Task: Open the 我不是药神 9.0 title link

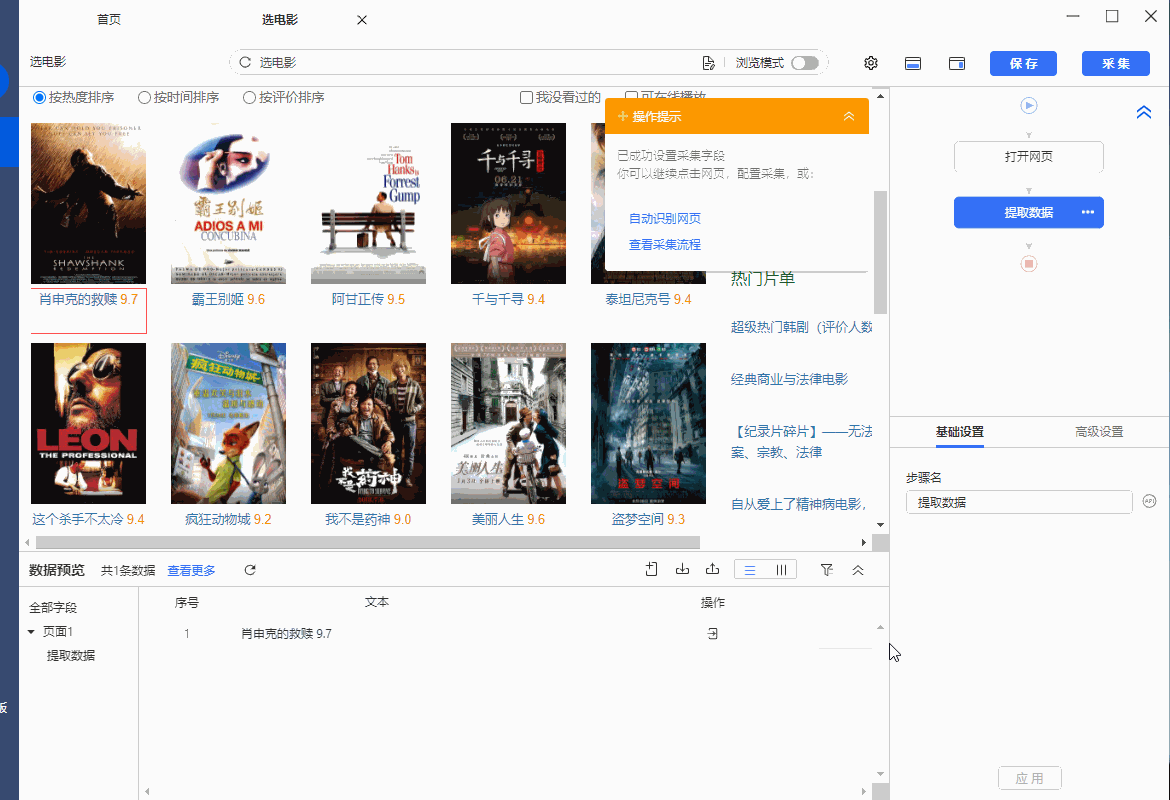Action: pyautogui.click(x=369, y=519)
